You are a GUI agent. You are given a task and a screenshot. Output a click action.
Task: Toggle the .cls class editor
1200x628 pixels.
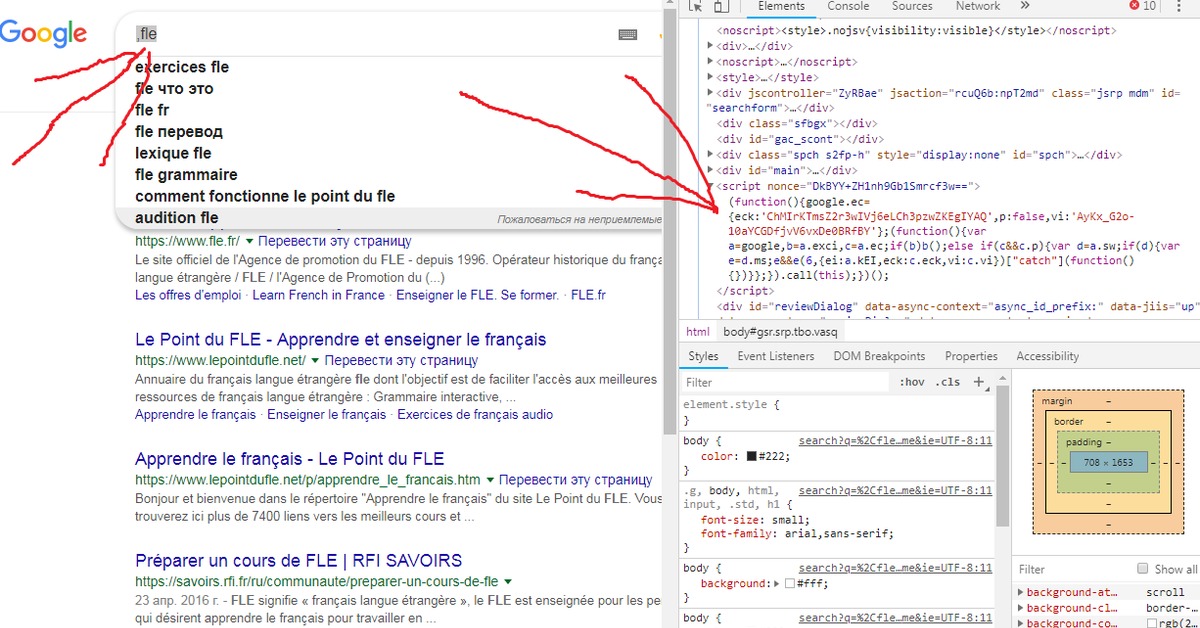[947, 382]
